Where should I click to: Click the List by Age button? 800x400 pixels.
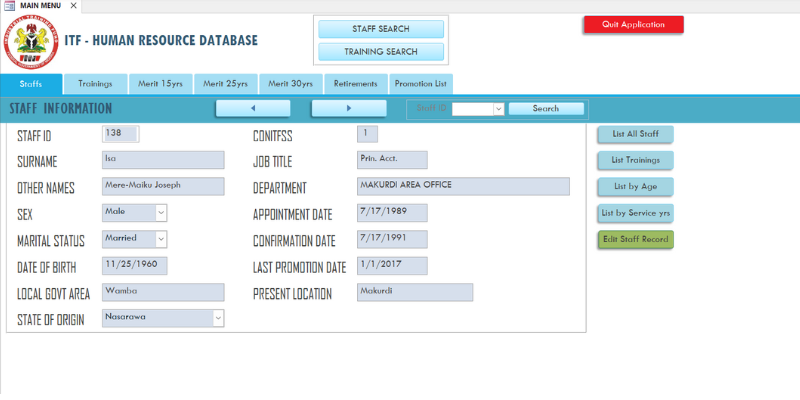click(x=635, y=187)
